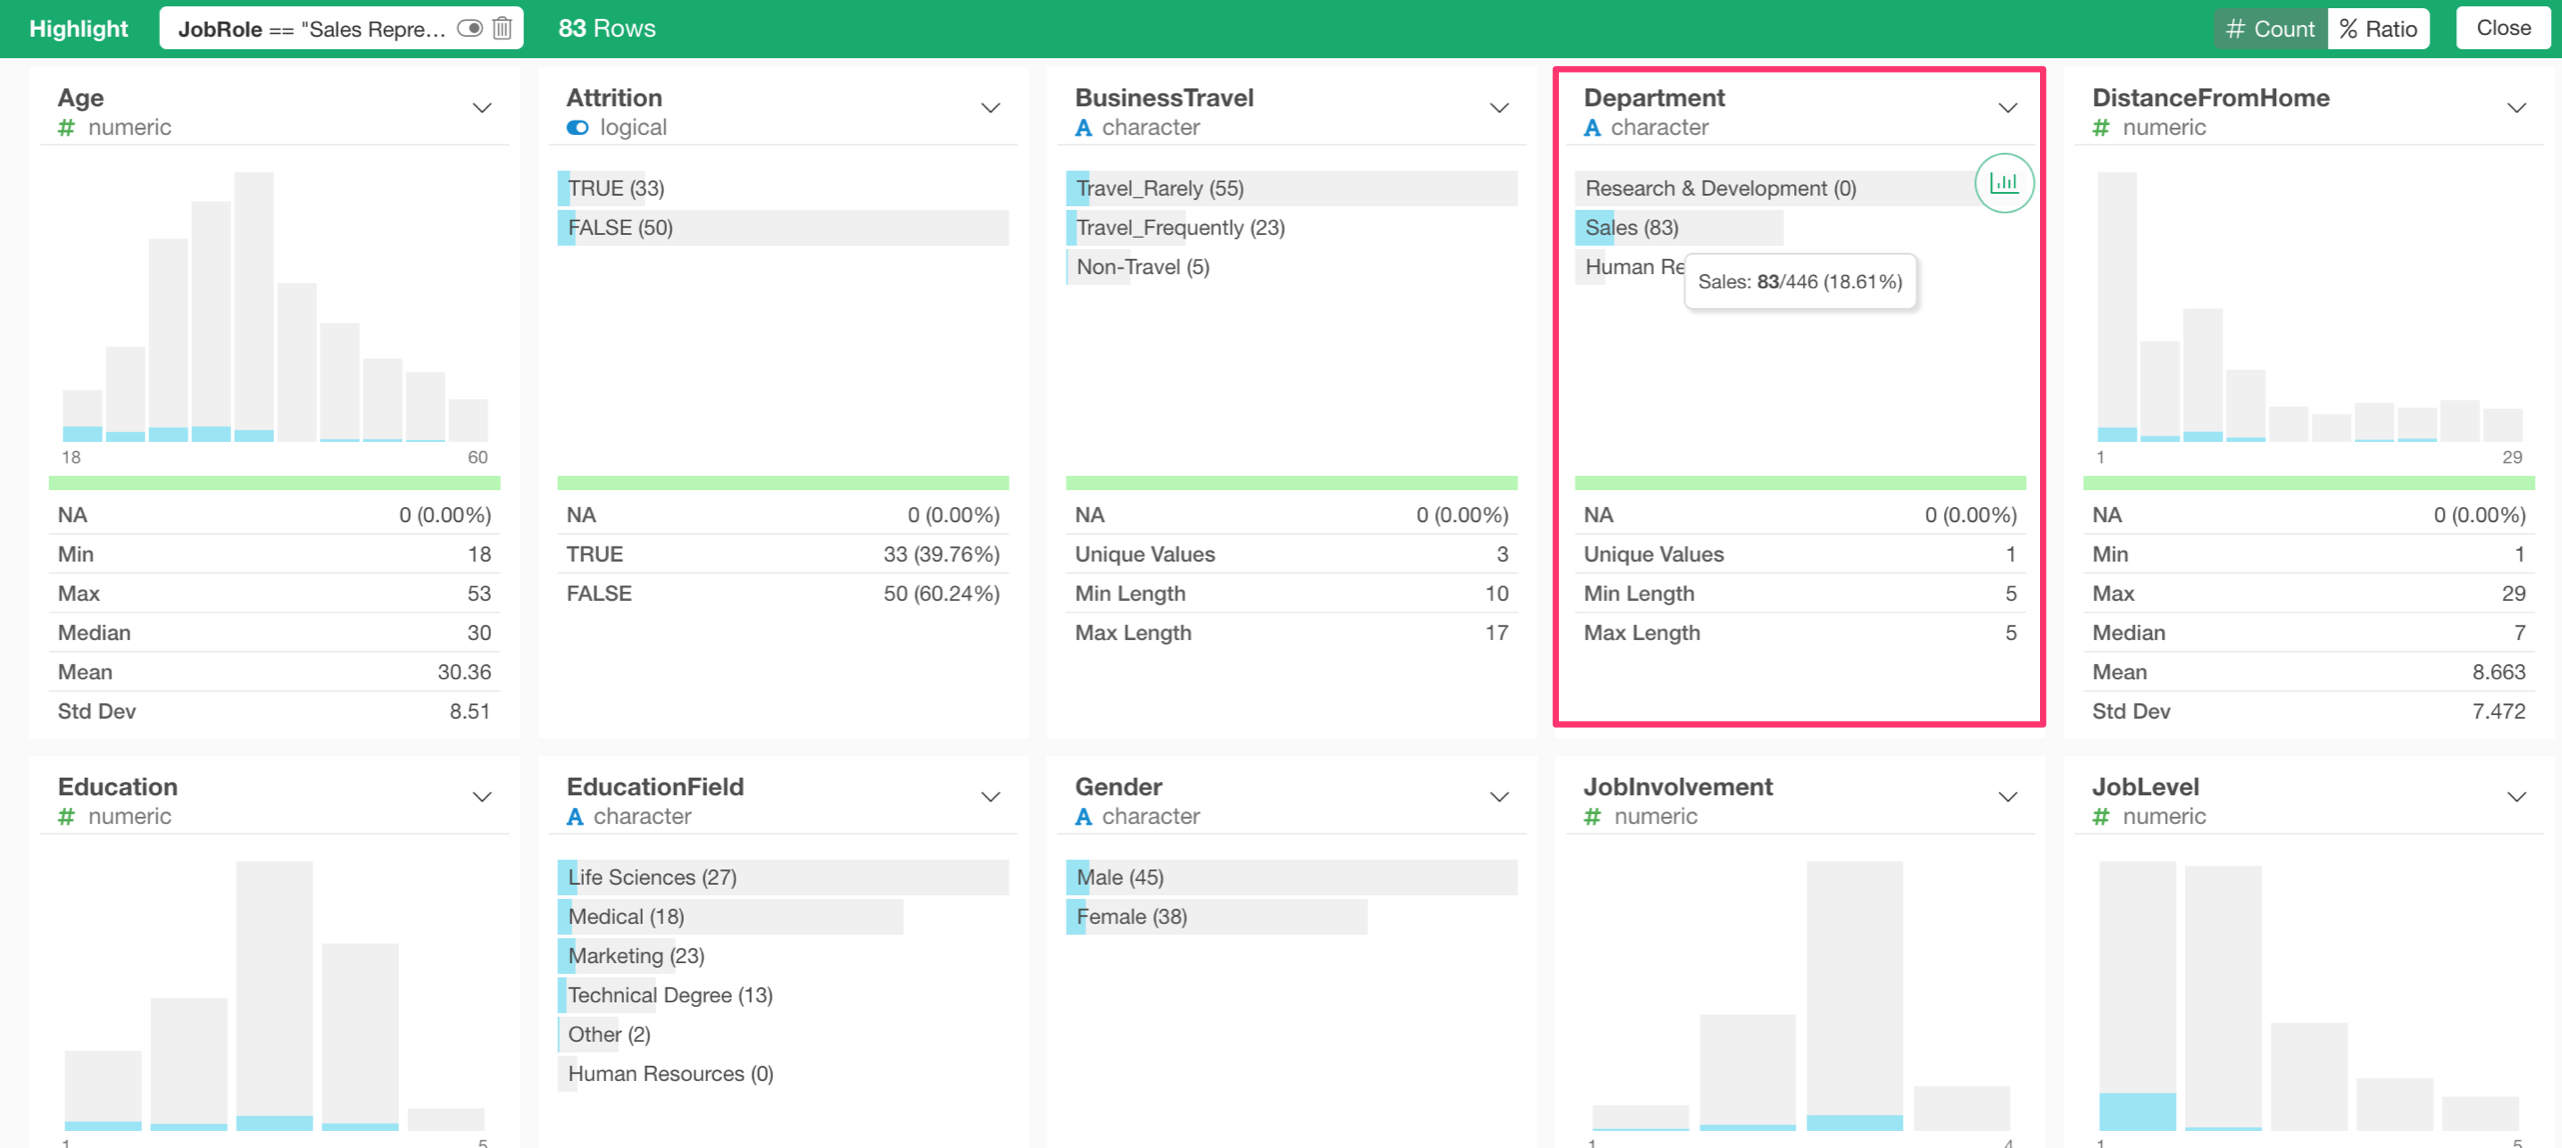Toggle the JobRole highlight switch off

point(469,28)
